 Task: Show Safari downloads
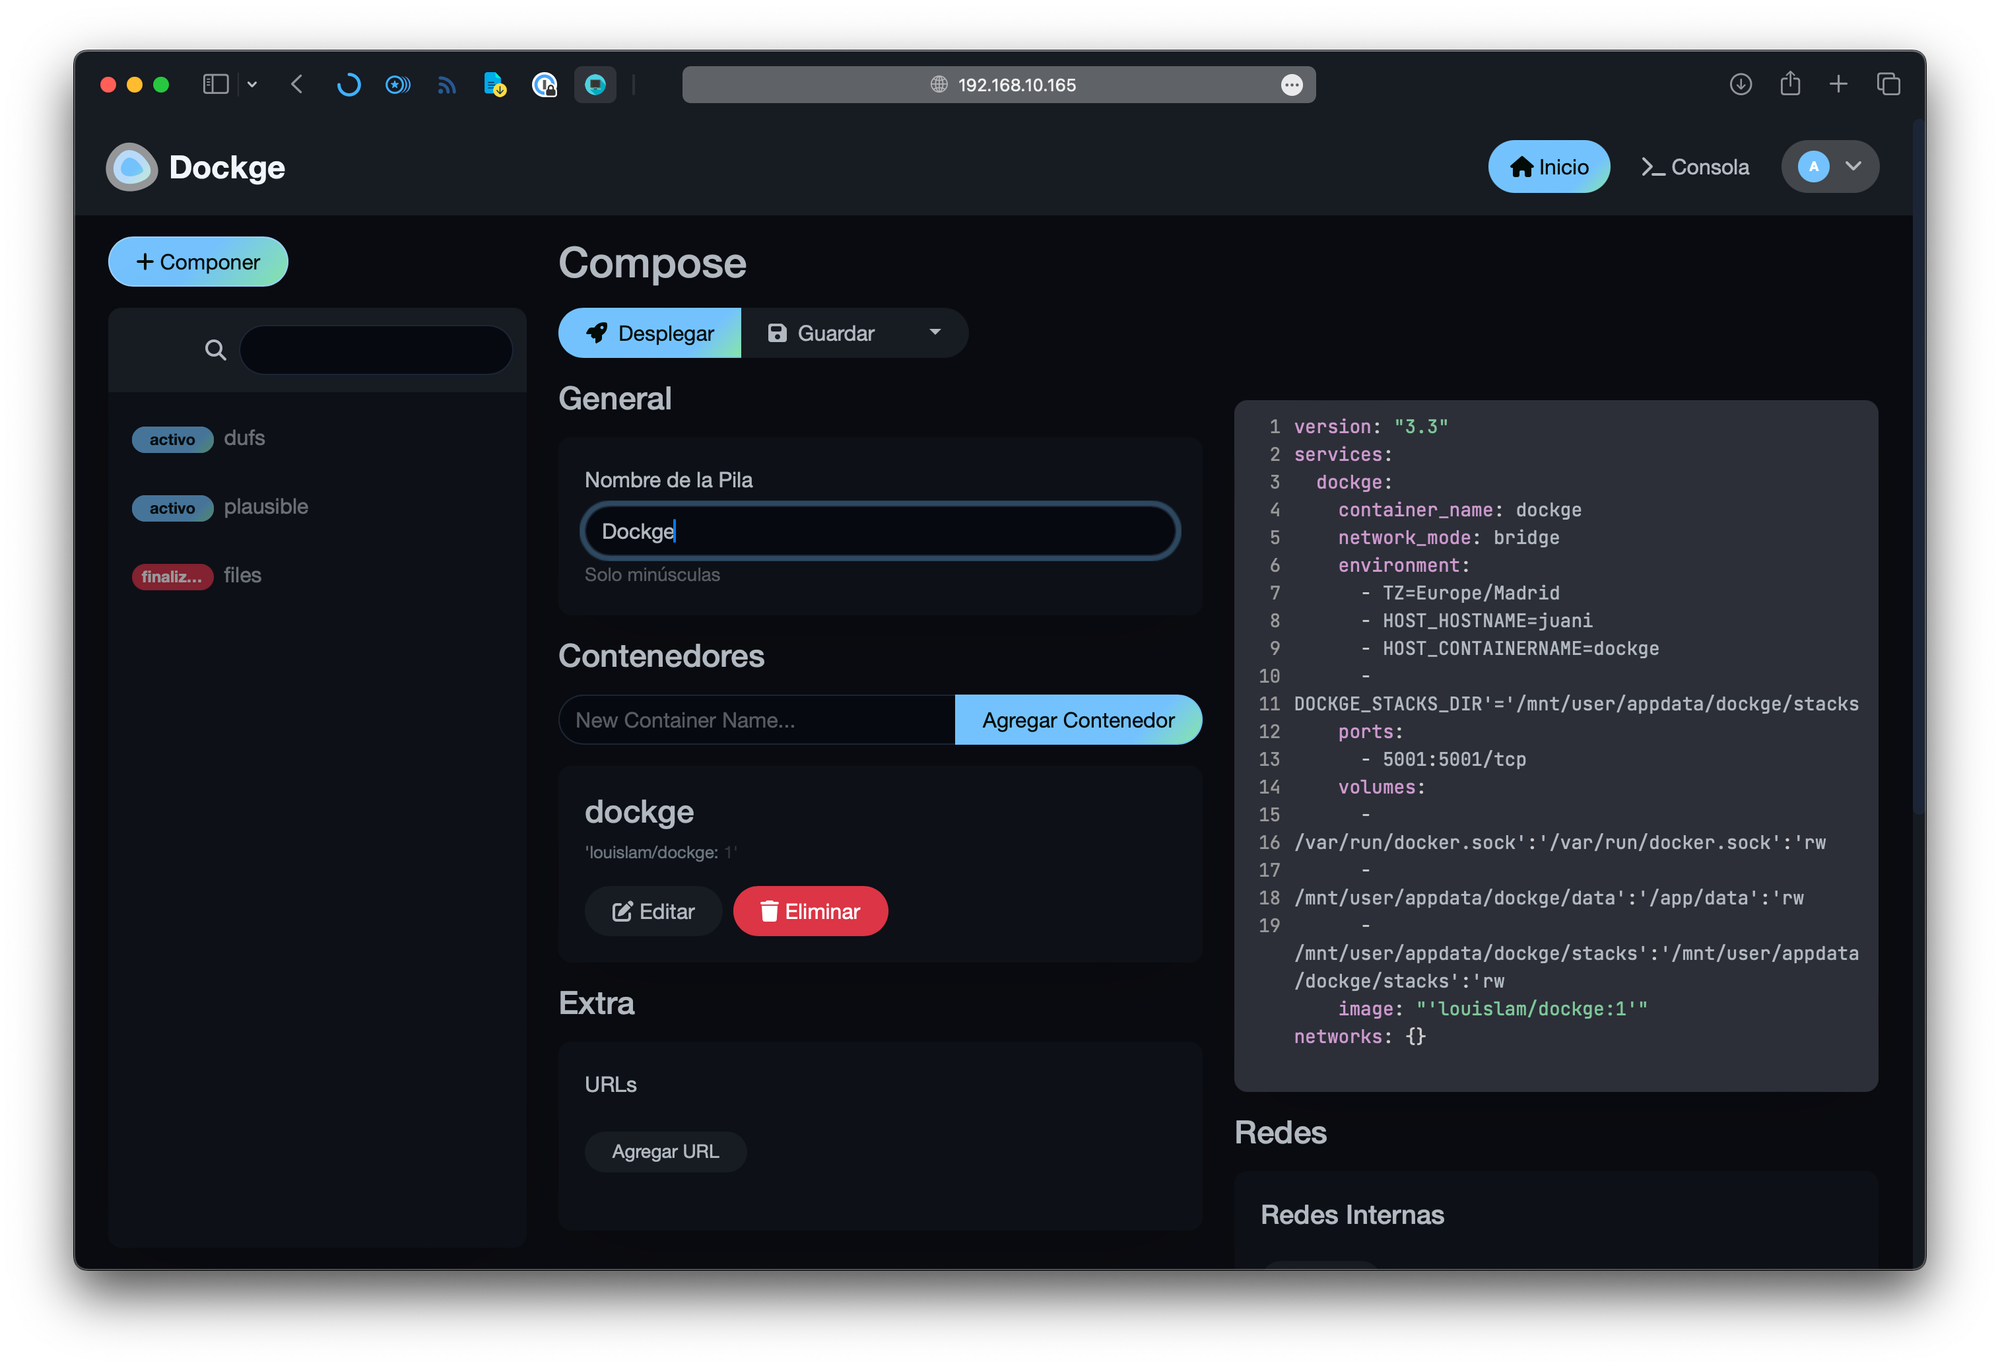click(x=1741, y=85)
